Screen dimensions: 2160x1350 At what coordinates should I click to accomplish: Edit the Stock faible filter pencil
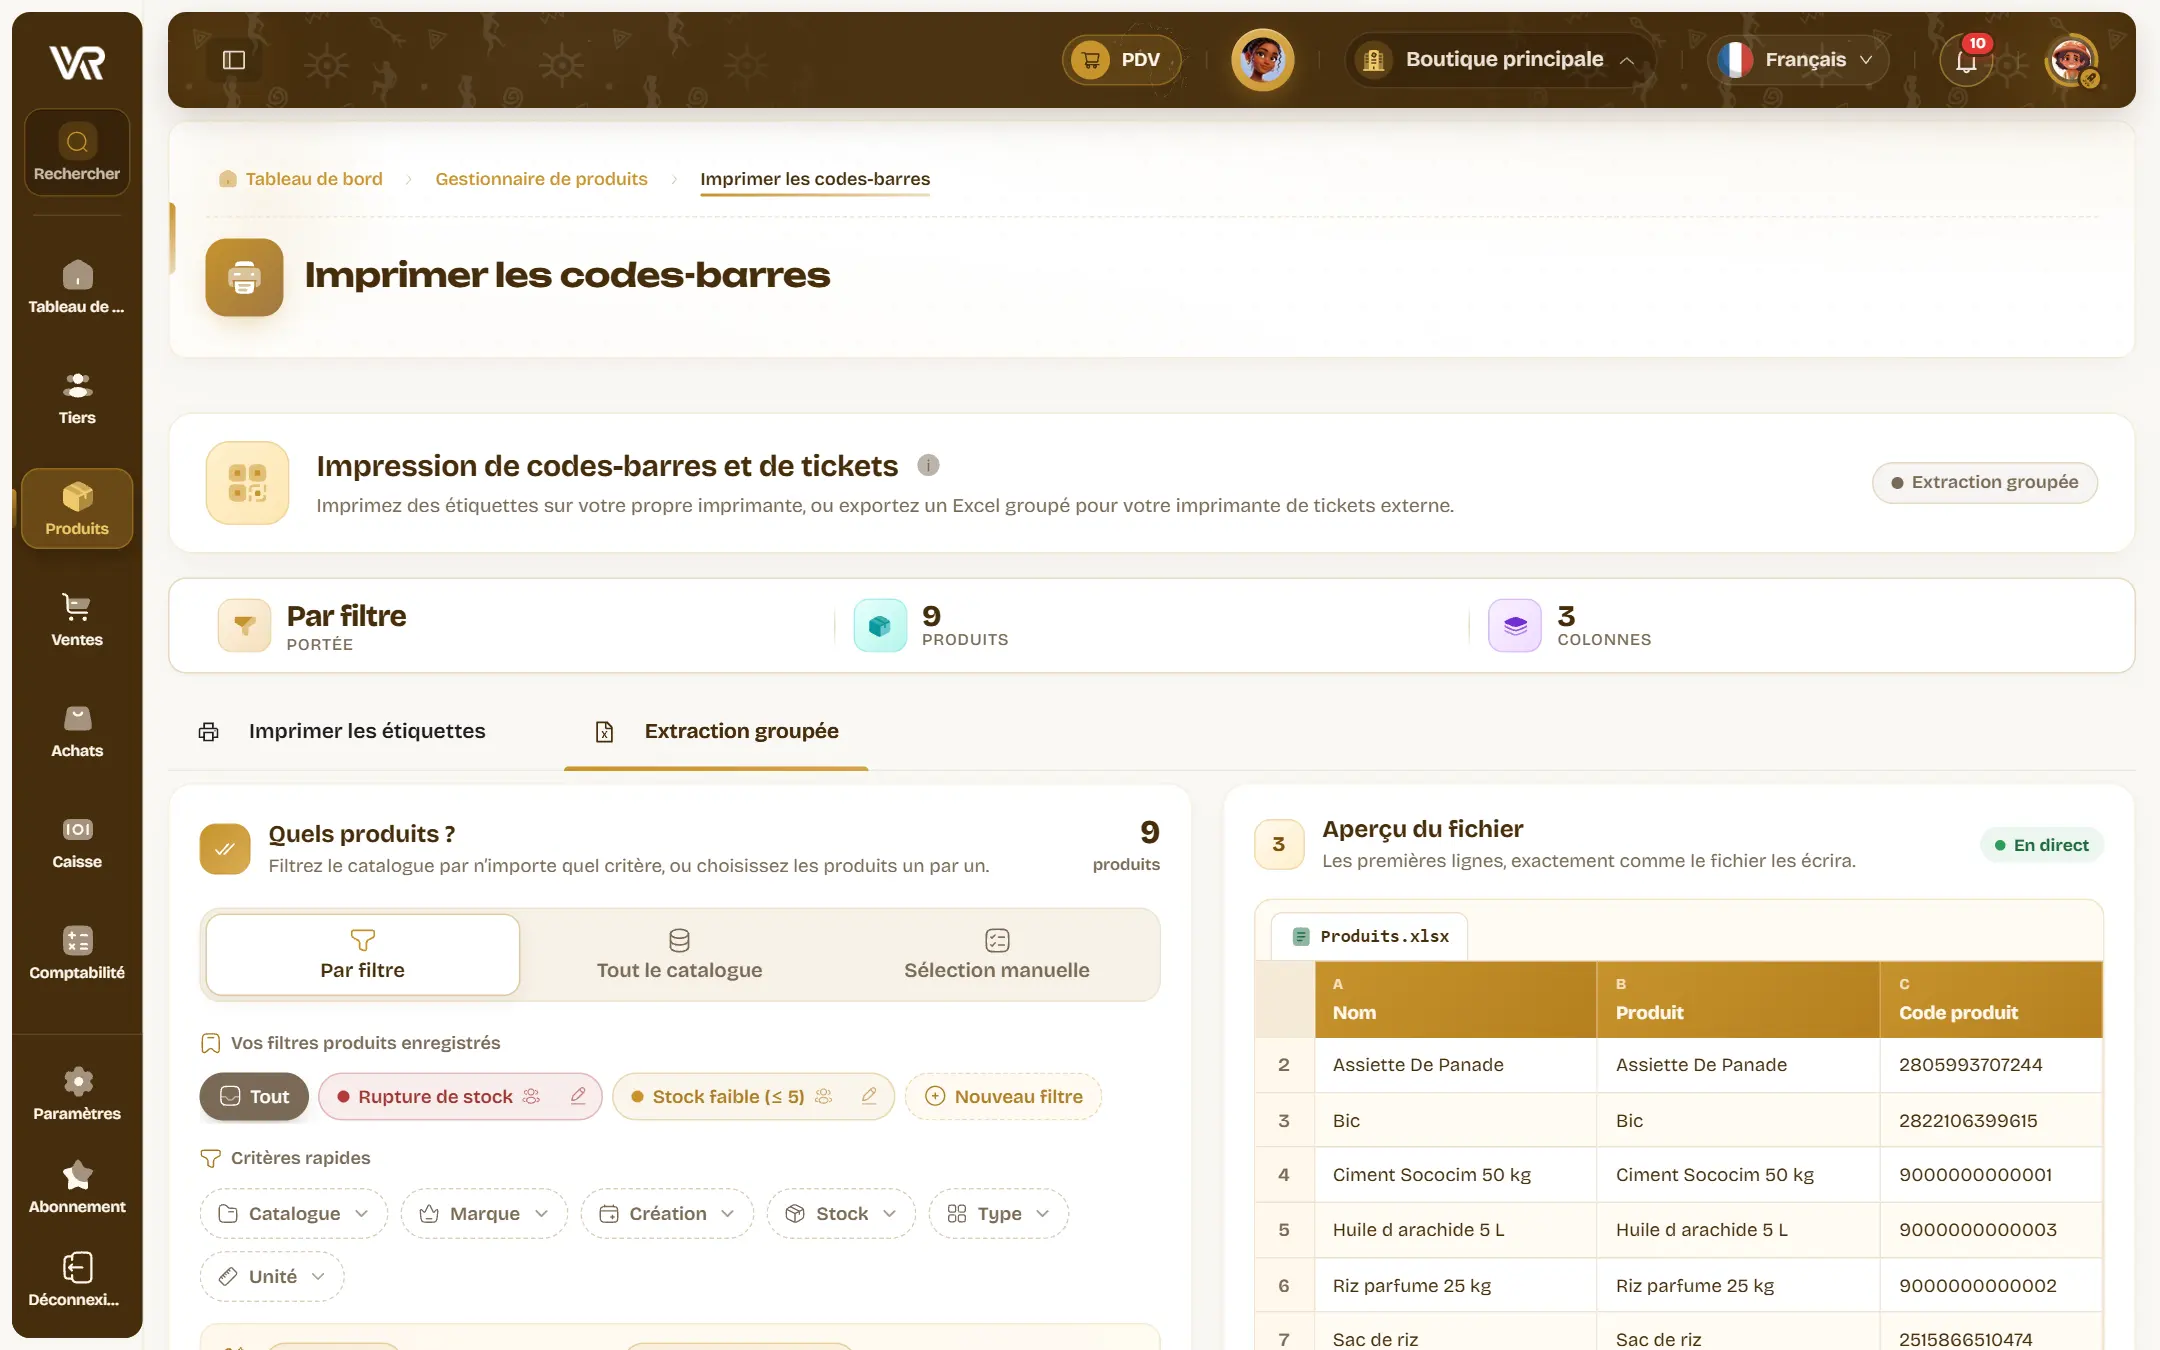869,1096
